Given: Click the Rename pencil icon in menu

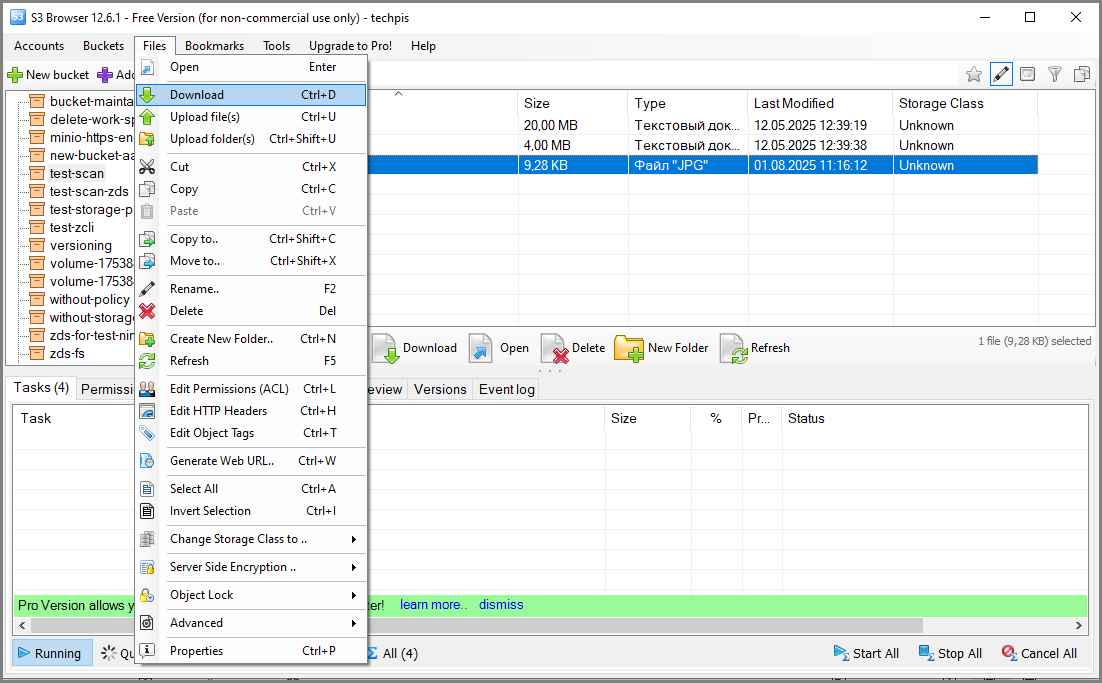Looking at the screenshot, I should pos(147,289).
